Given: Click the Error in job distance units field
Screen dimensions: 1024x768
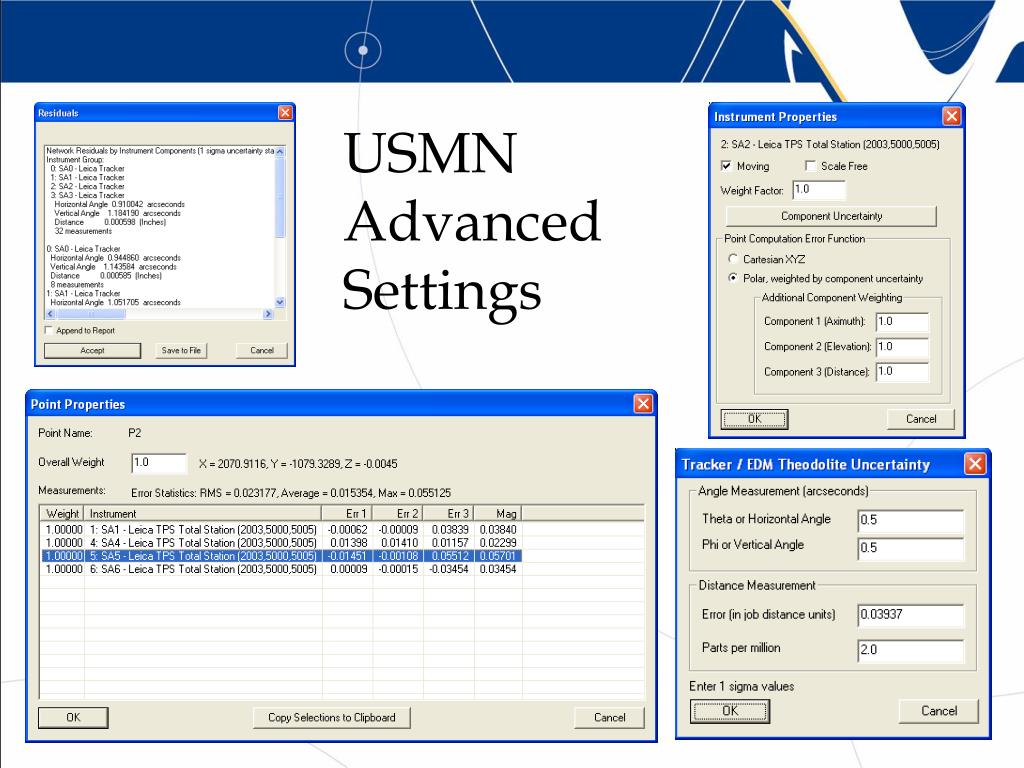Looking at the screenshot, I should coord(910,615).
